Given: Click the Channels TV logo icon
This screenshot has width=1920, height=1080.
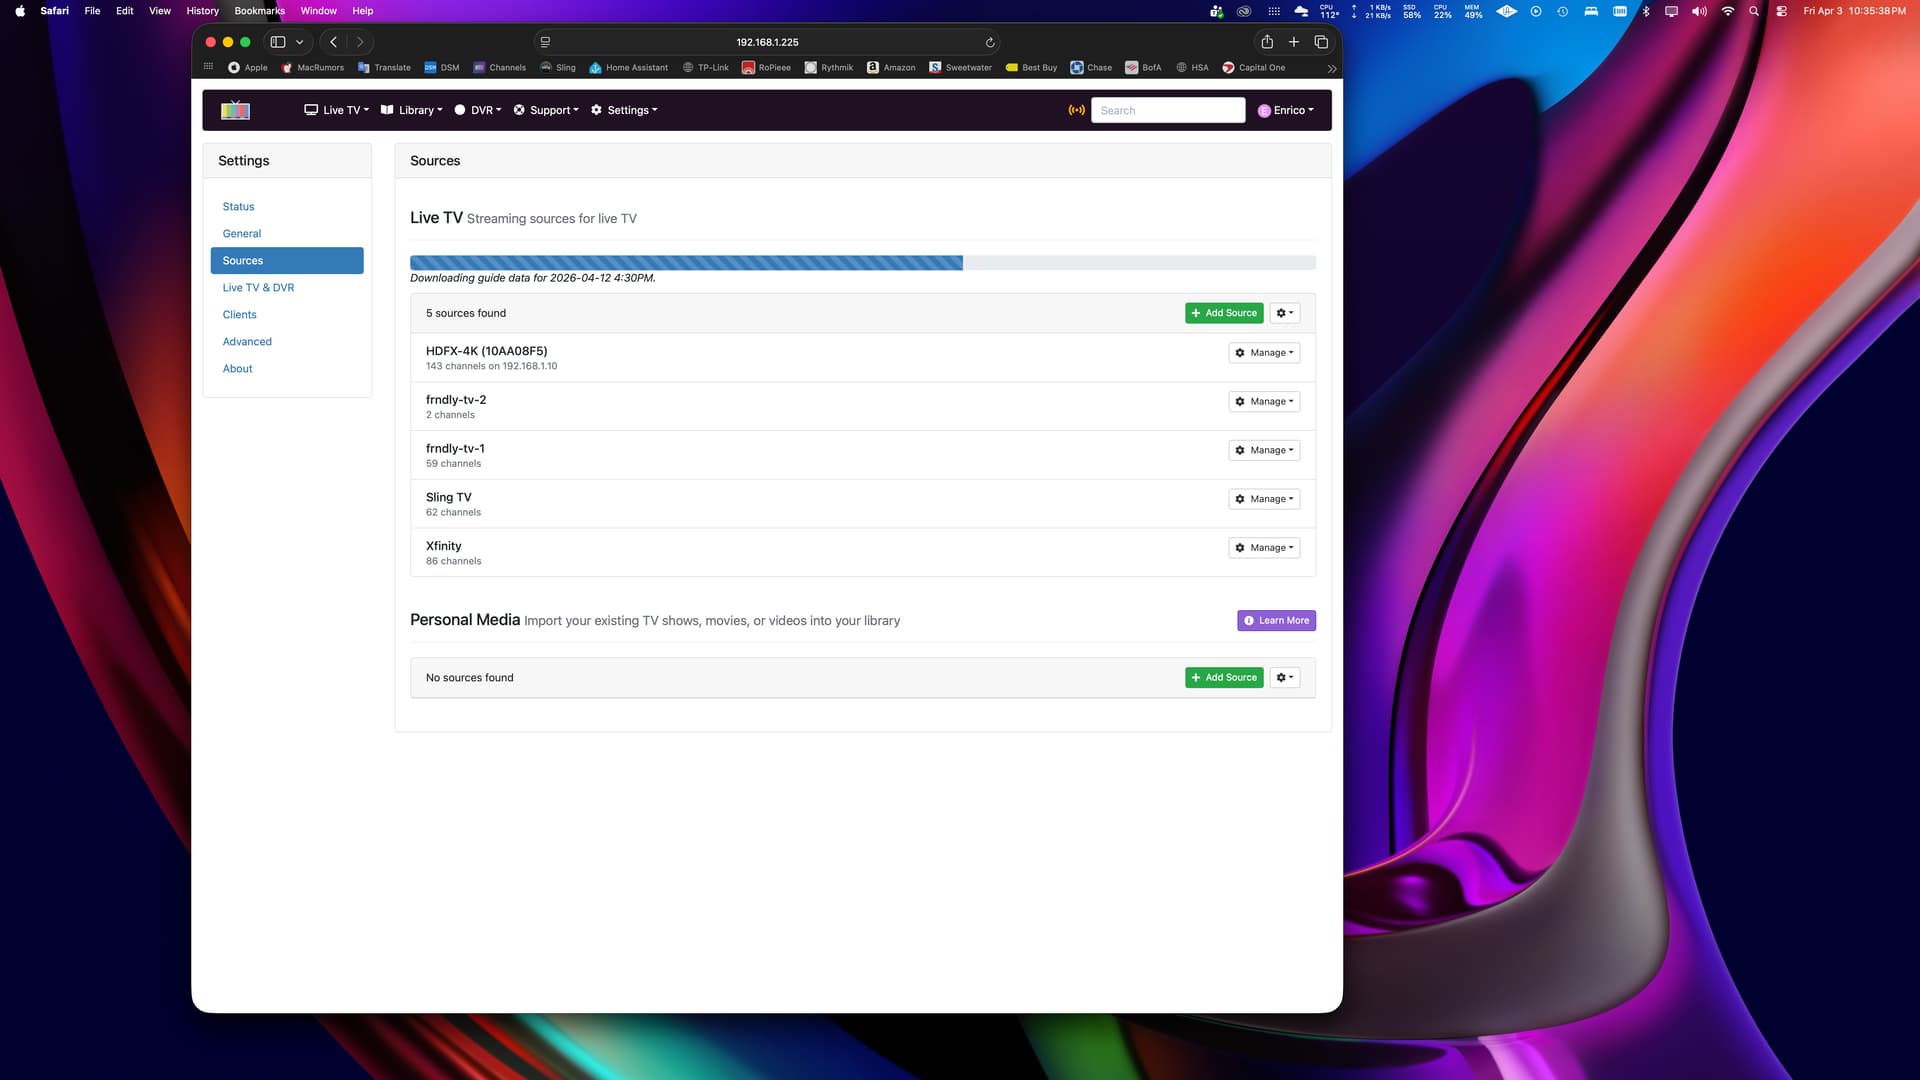Looking at the screenshot, I should tap(235, 110).
